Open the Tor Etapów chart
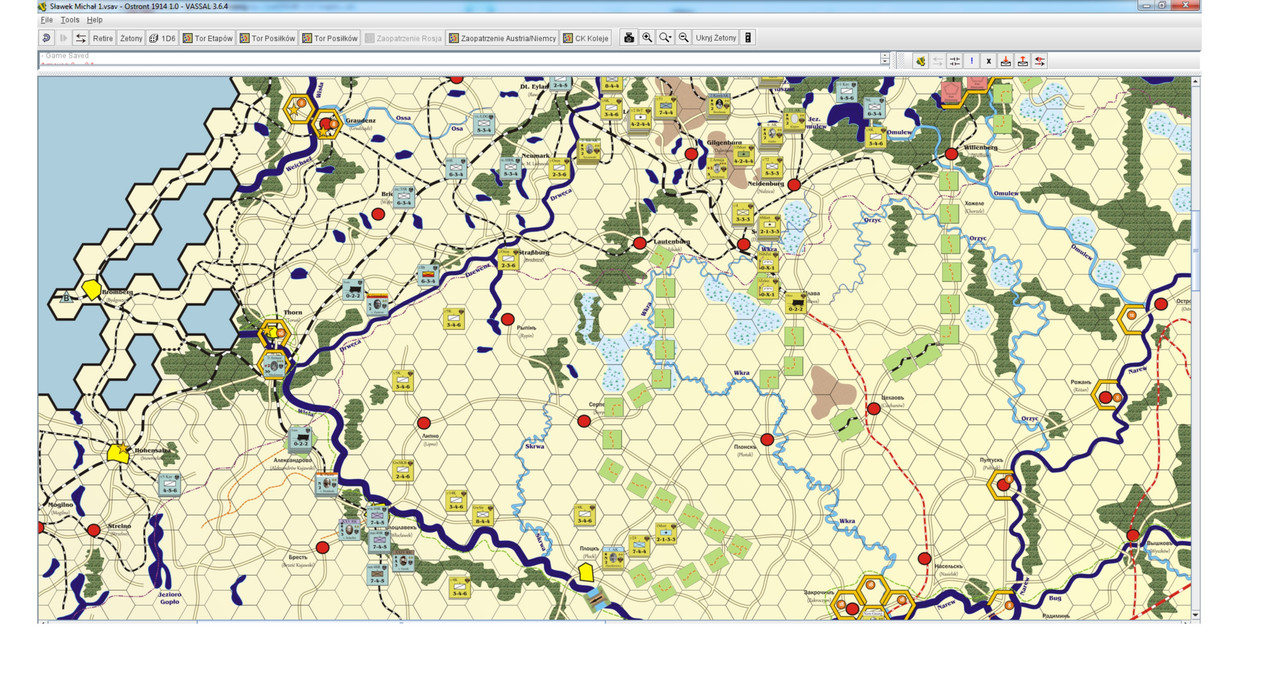The image size is (1280, 693). click(208, 38)
